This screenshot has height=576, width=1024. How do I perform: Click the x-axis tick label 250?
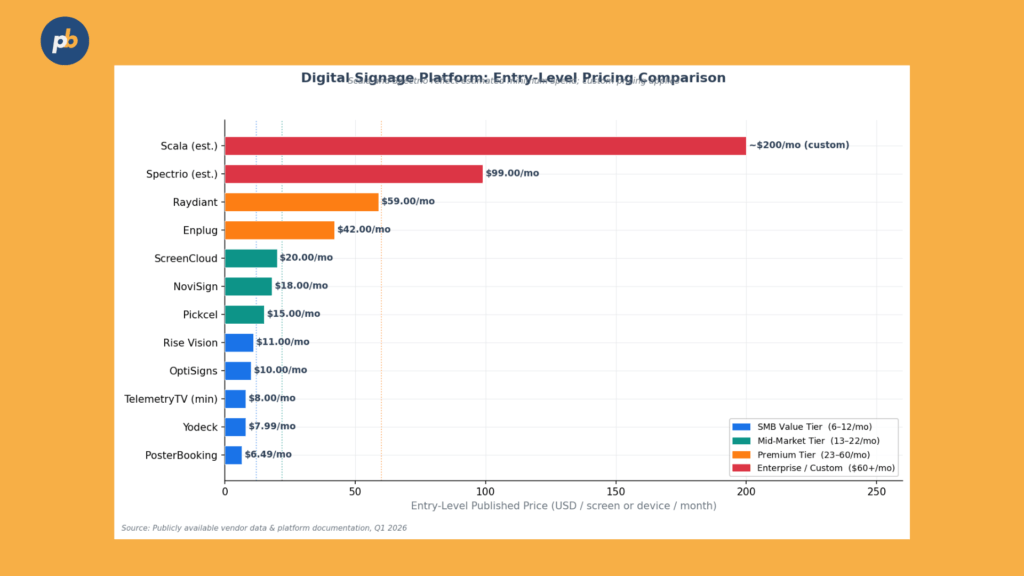[876, 492]
